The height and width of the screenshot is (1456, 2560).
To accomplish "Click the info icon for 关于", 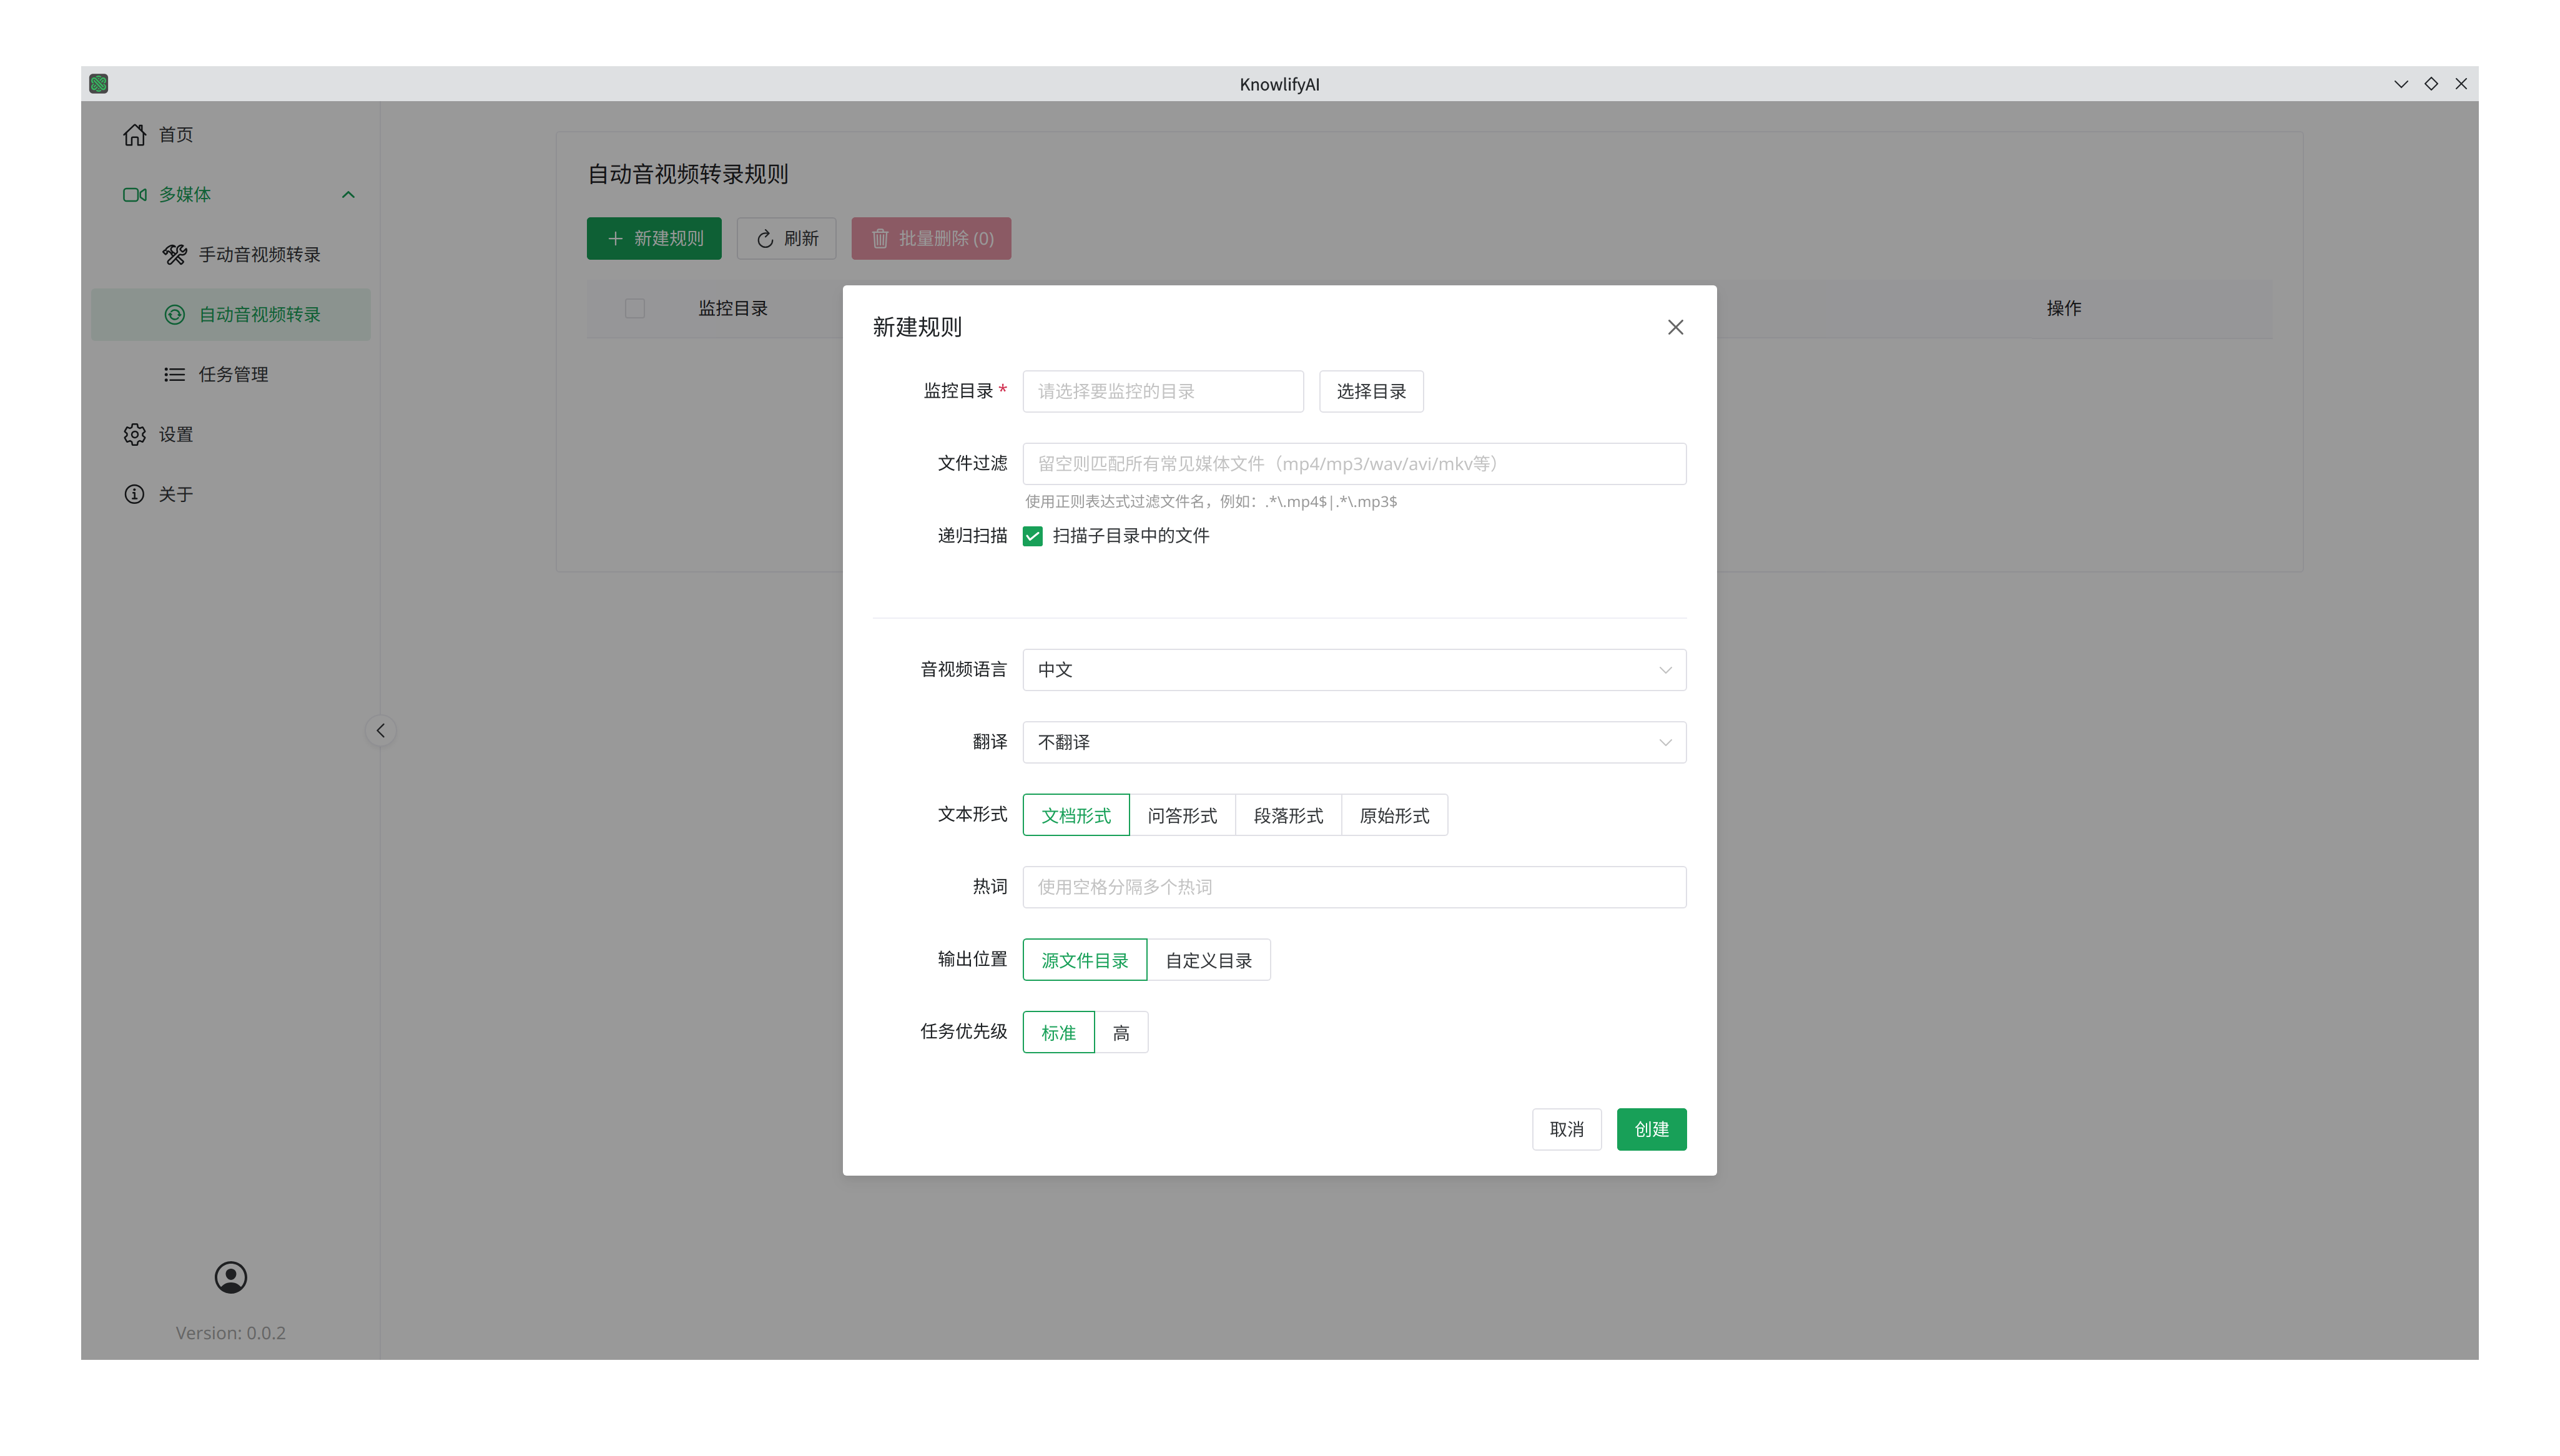I will click(134, 494).
